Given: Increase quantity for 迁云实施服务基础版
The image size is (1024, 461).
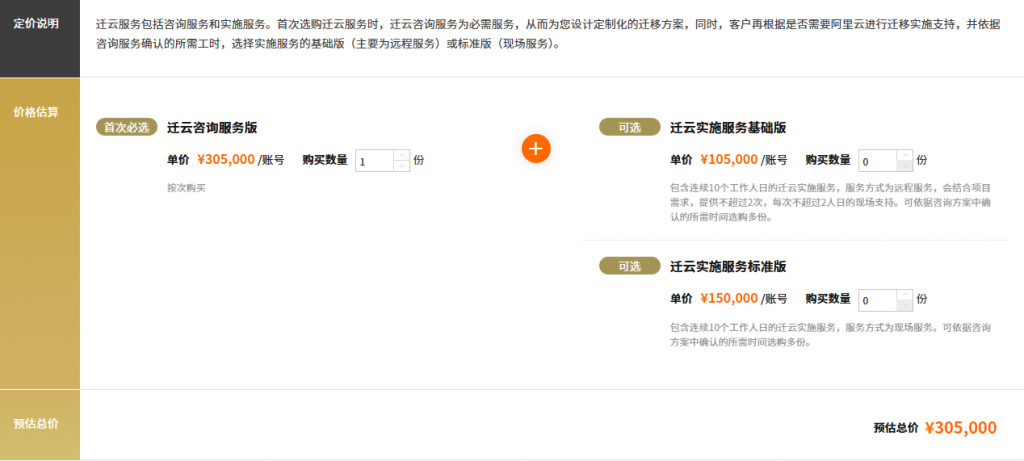Looking at the screenshot, I should (905, 154).
